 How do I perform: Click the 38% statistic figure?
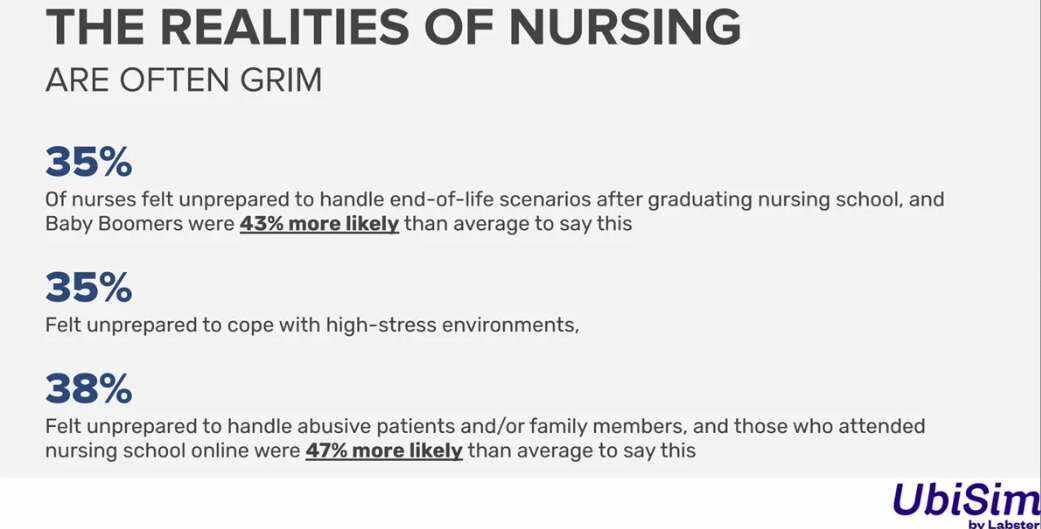(88, 389)
